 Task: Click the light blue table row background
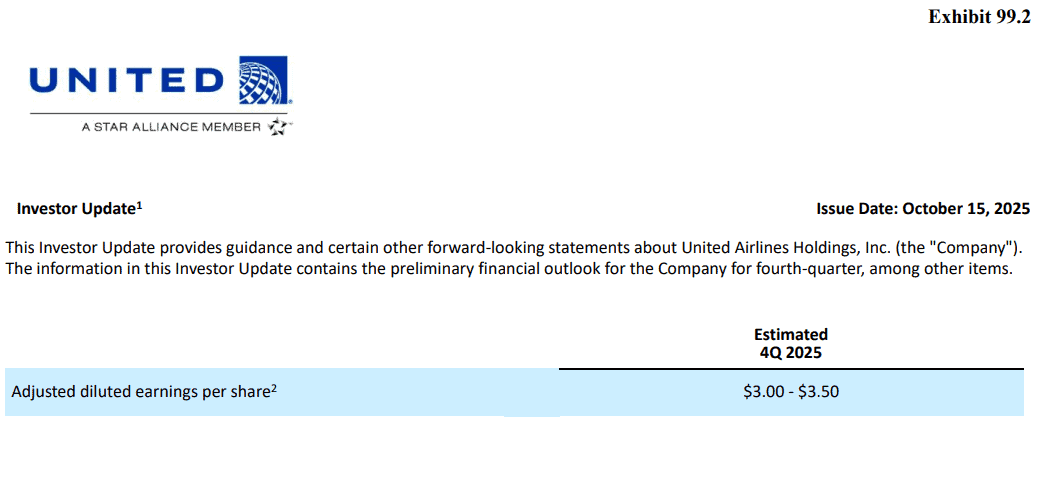514,392
